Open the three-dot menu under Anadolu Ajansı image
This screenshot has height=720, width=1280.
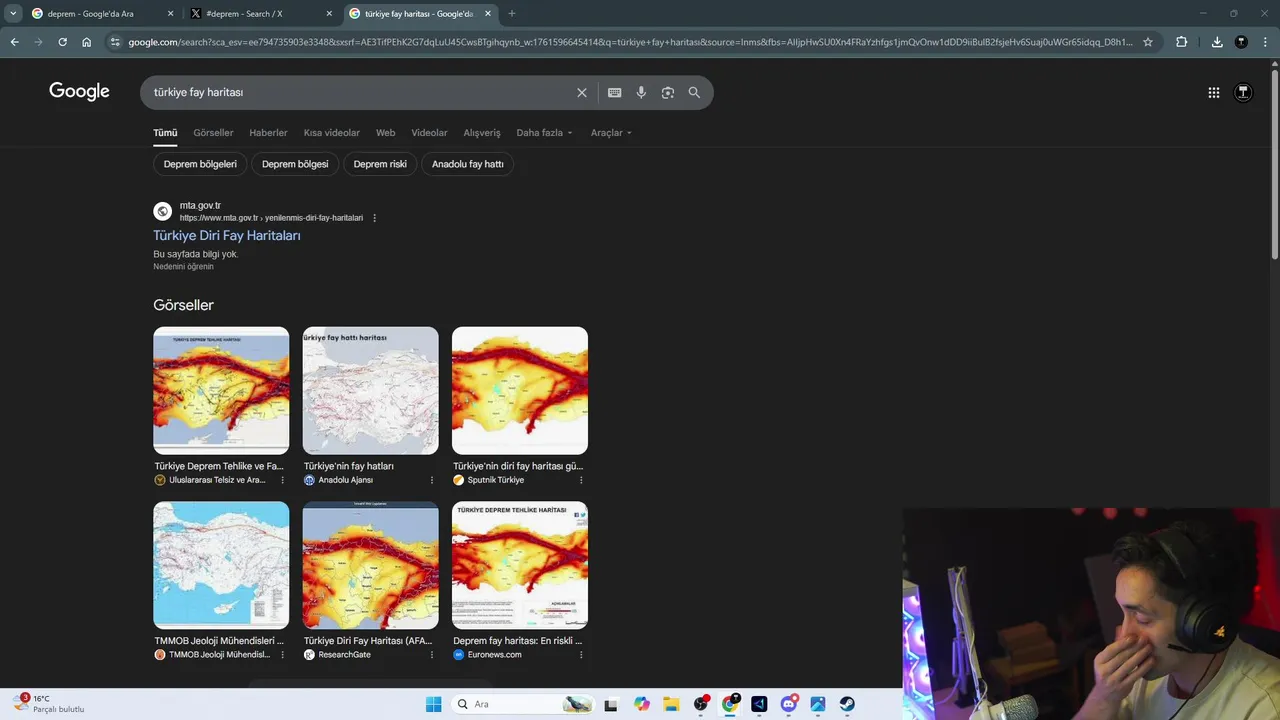pyautogui.click(x=432, y=480)
